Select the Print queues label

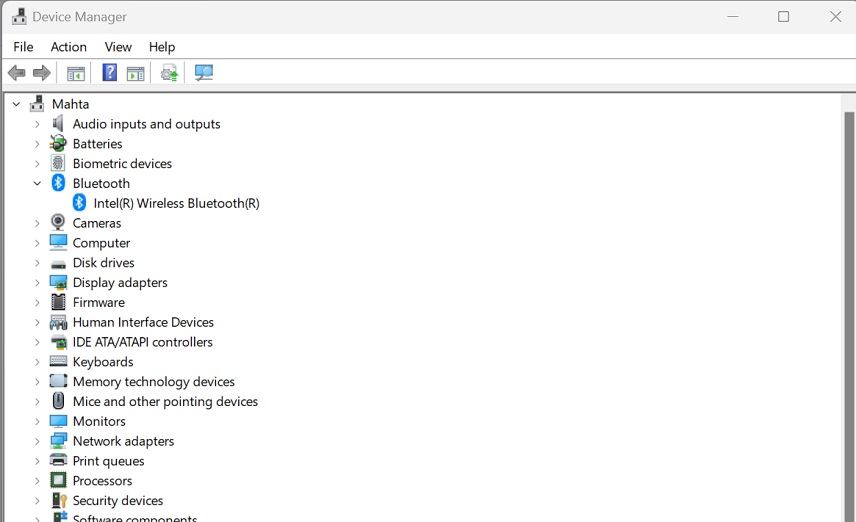pyautogui.click(x=108, y=461)
